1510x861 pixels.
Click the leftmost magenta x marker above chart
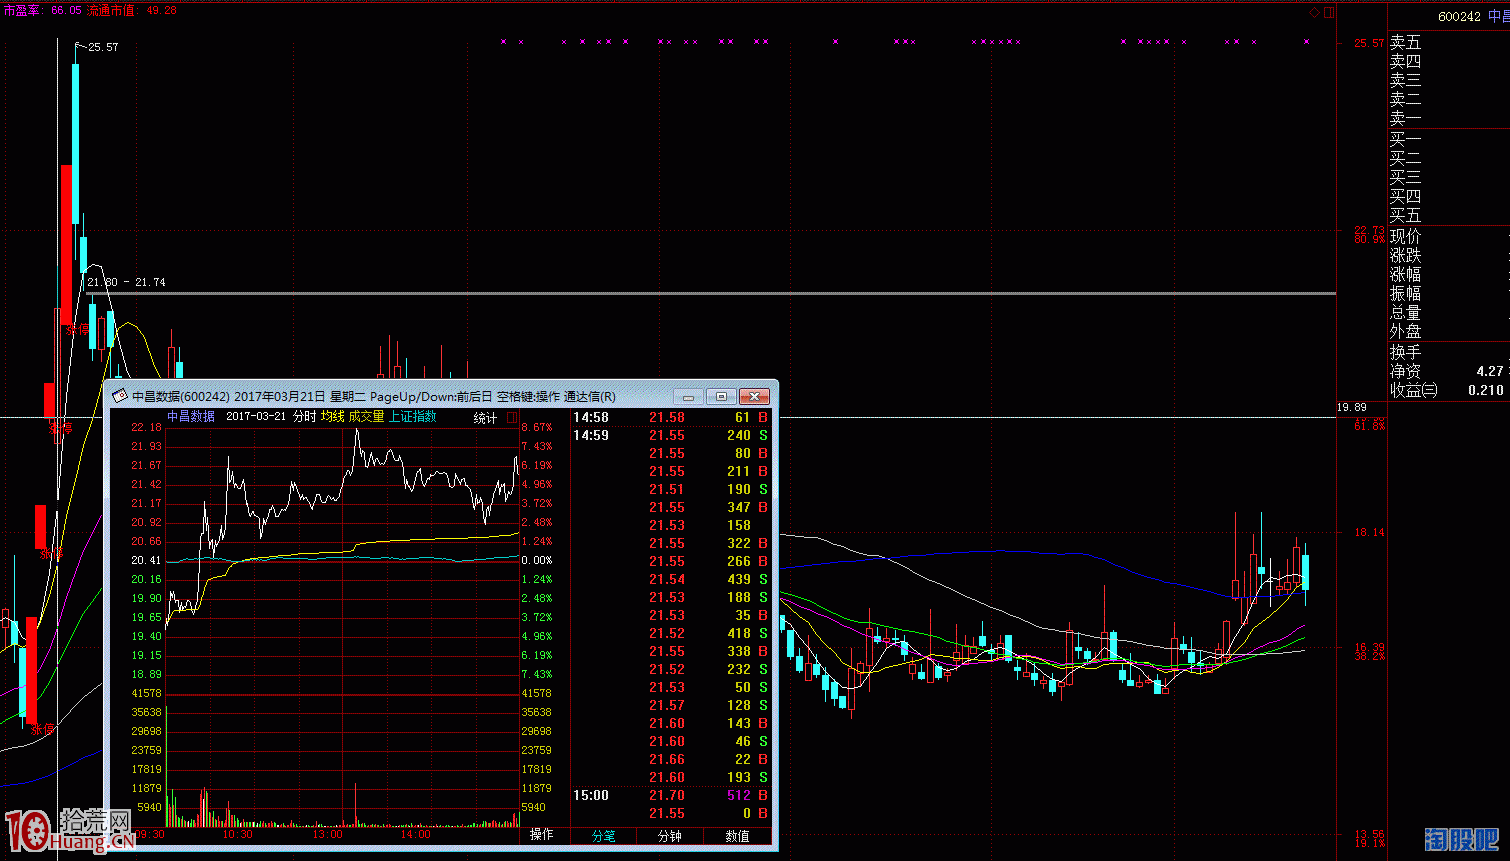[503, 42]
